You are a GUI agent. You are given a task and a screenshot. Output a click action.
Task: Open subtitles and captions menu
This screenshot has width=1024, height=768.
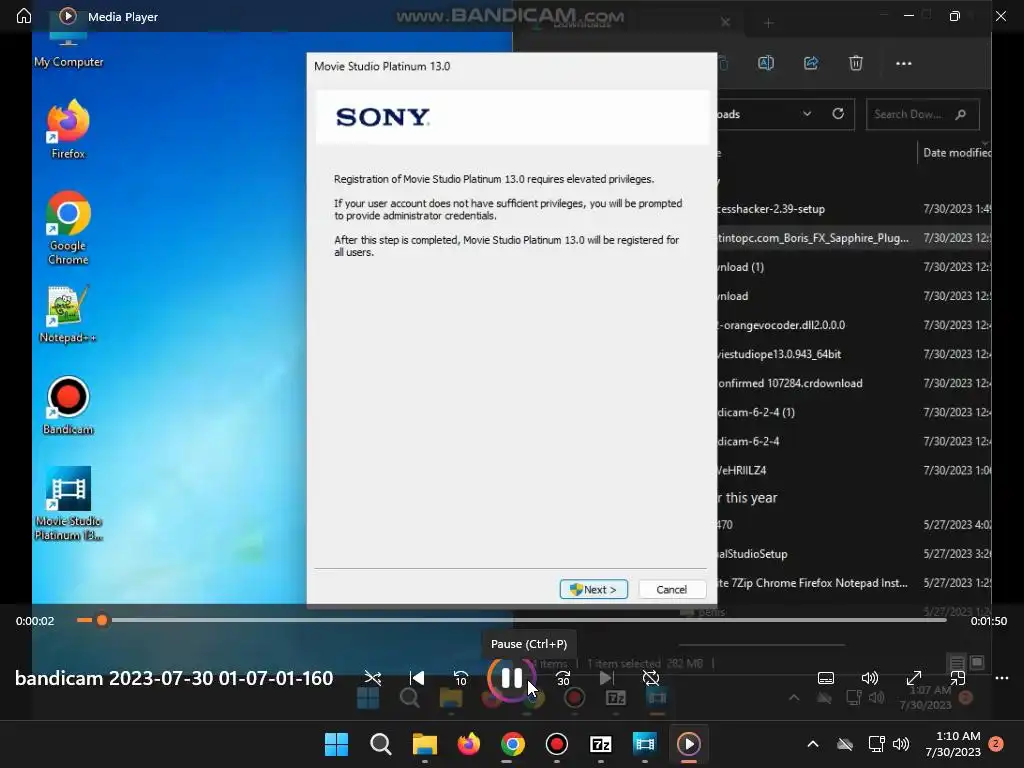pos(825,678)
